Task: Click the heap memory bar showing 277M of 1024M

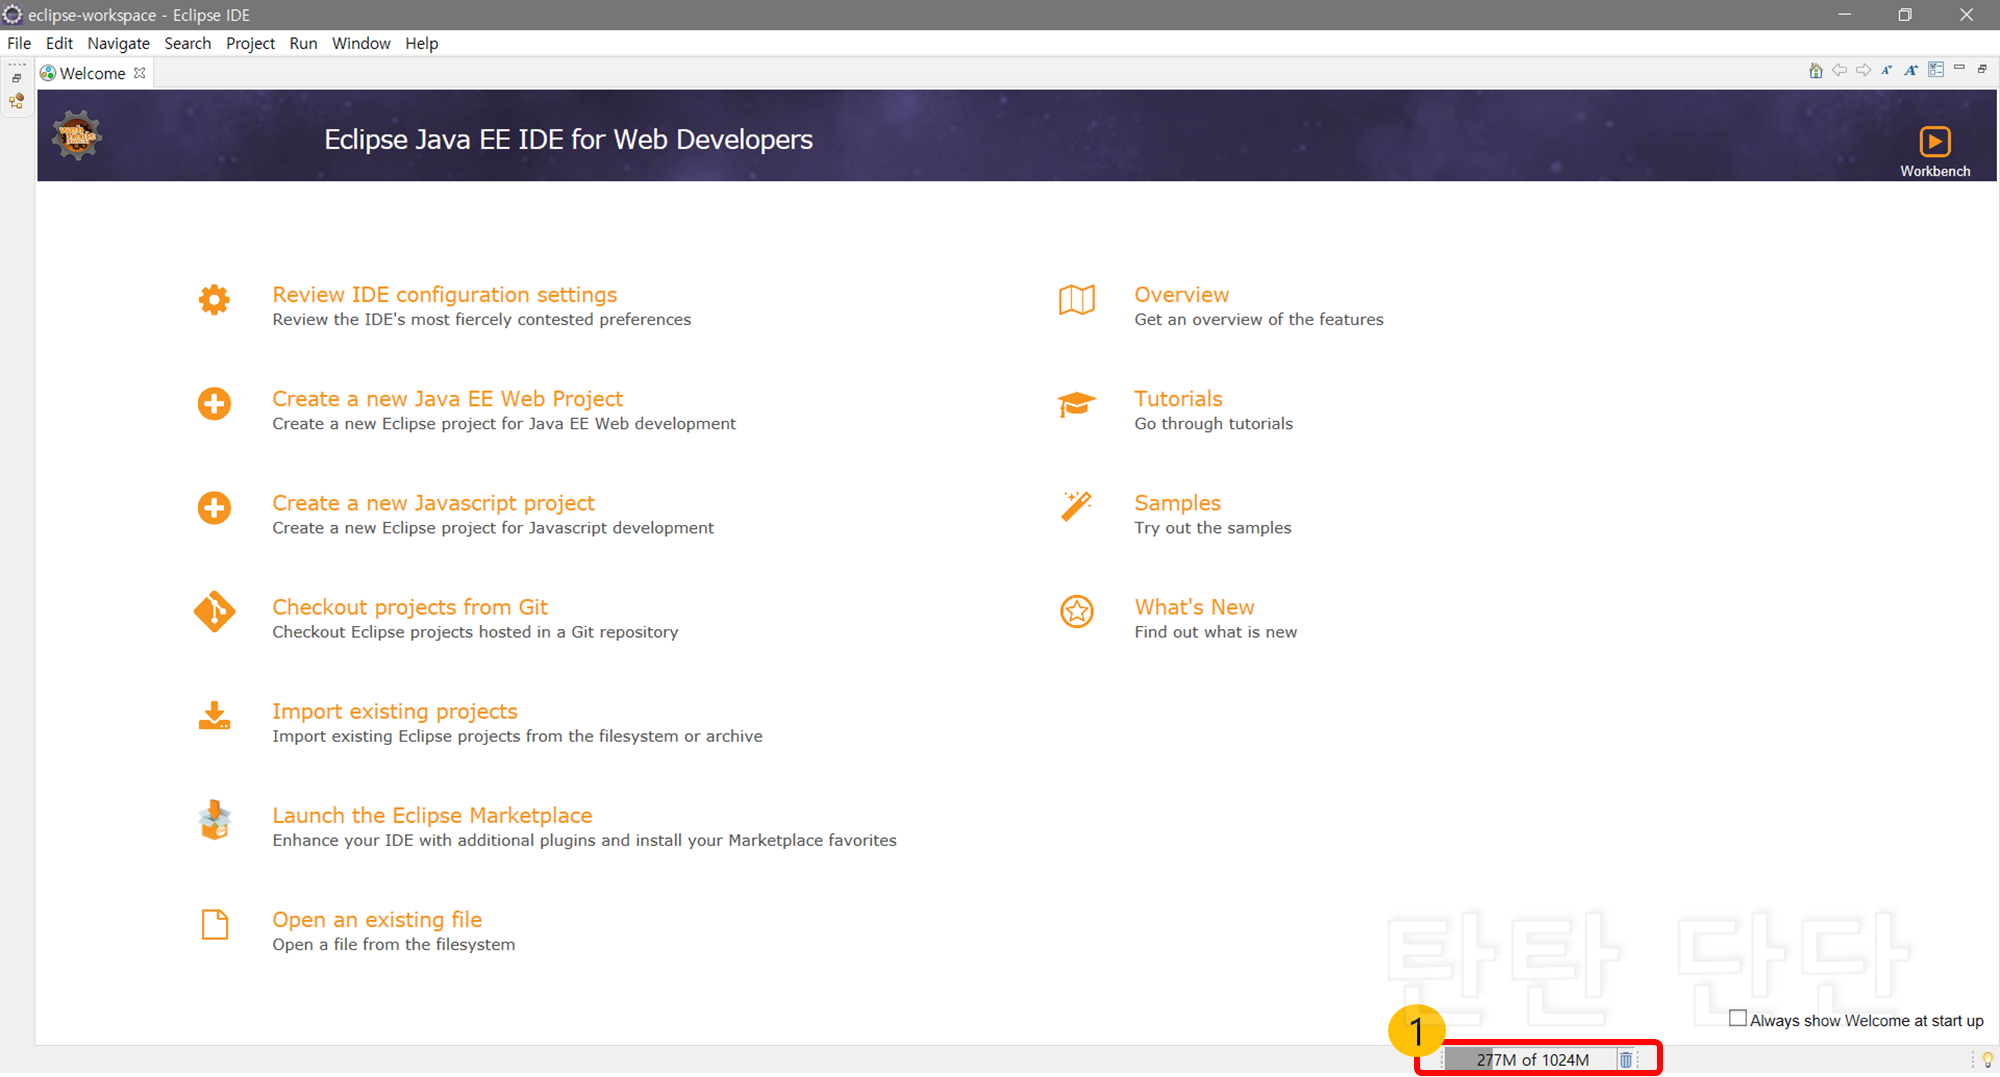Action: point(1531,1060)
